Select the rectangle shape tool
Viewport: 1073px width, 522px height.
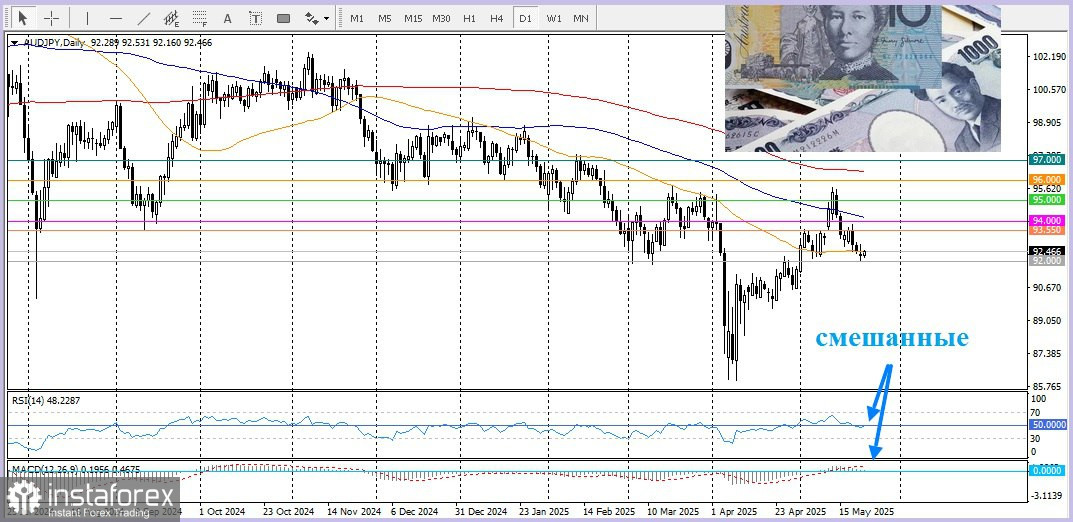click(x=283, y=18)
